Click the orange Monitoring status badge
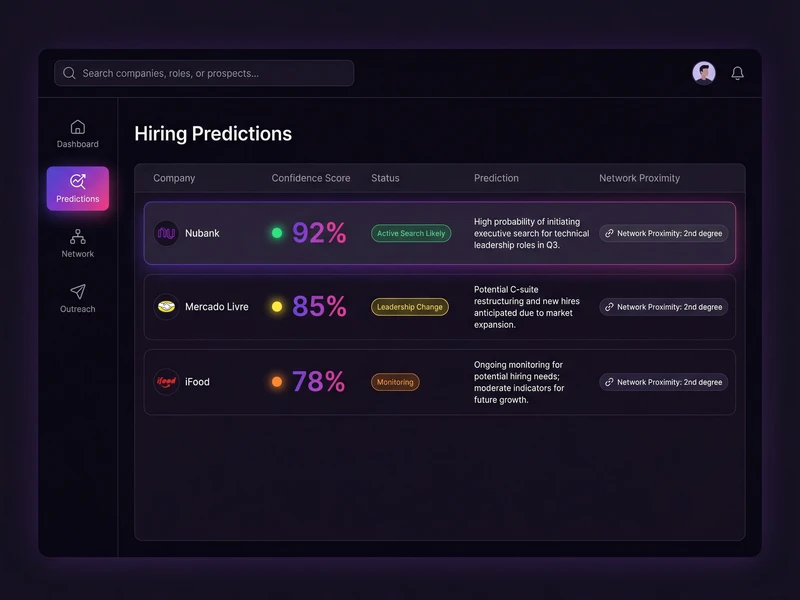Image resolution: width=800 pixels, height=600 pixels. coord(395,382)
